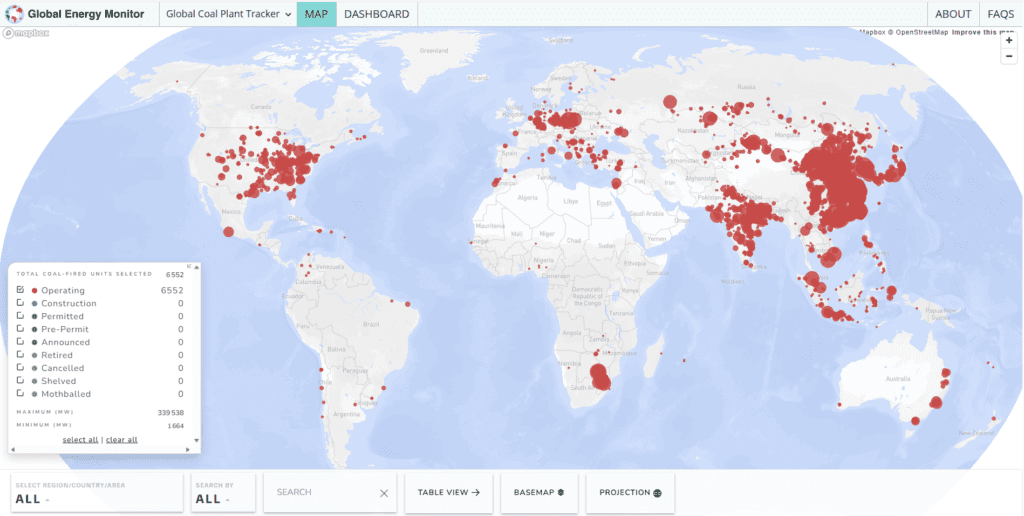The image size is (1024, 516).
Task: Click the red Operating legend dot
Action: point(34,291)
